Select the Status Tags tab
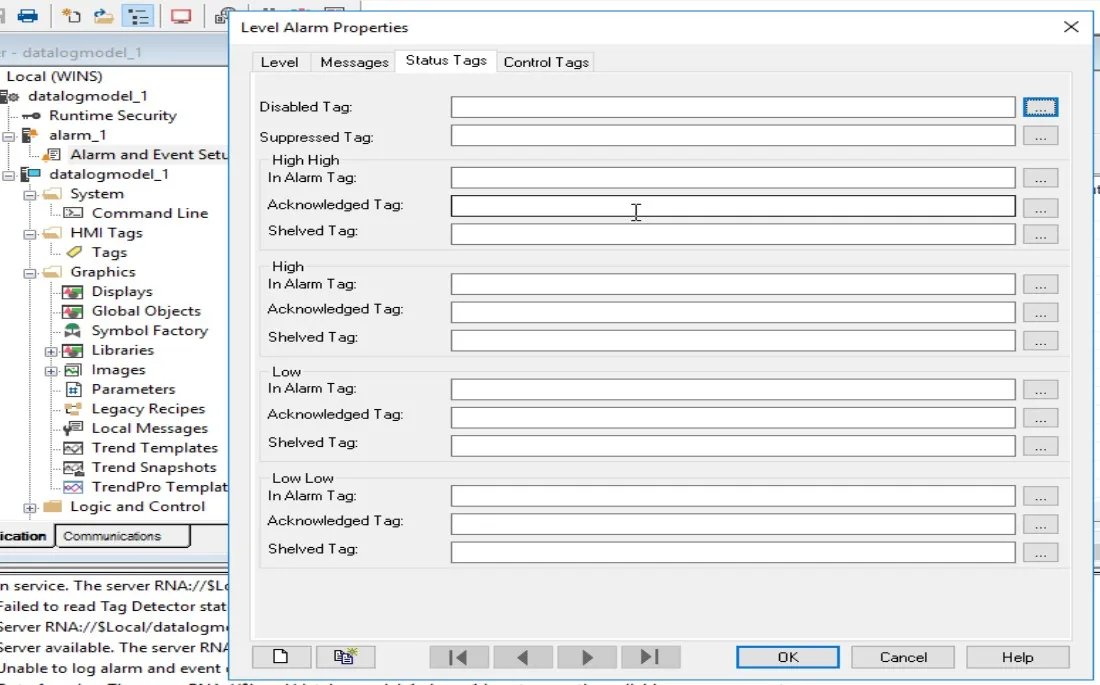 point(446,60)
